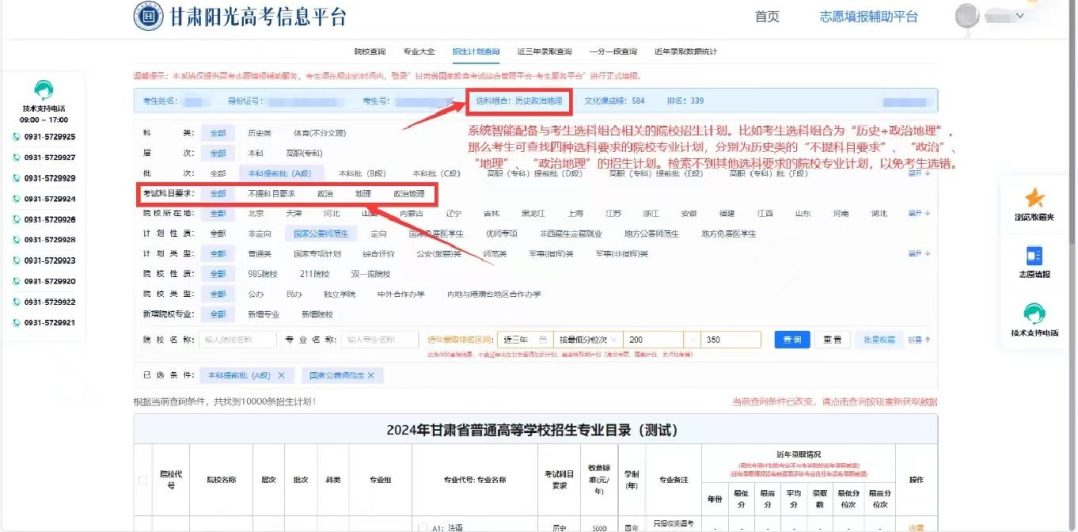1078x532 pixels.
Task: Remove the 国家公费师范生 selected condition tag
Action: point(371,375)
